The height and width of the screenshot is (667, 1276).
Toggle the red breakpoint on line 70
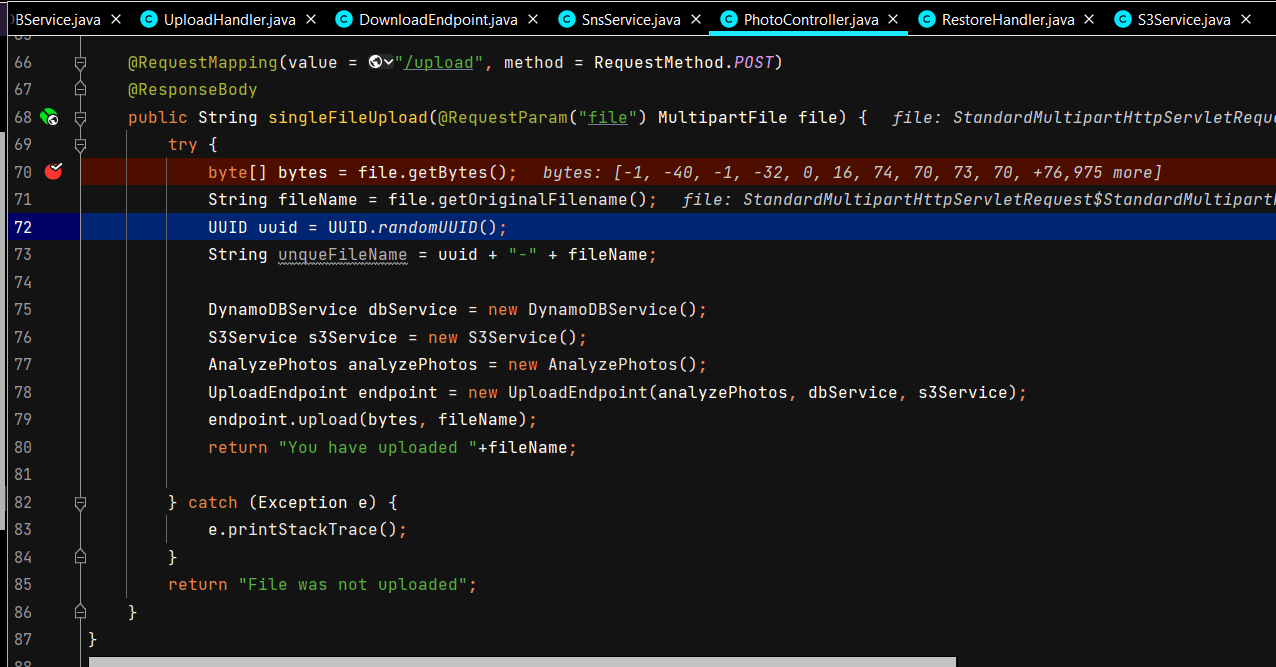pos(54,171)
